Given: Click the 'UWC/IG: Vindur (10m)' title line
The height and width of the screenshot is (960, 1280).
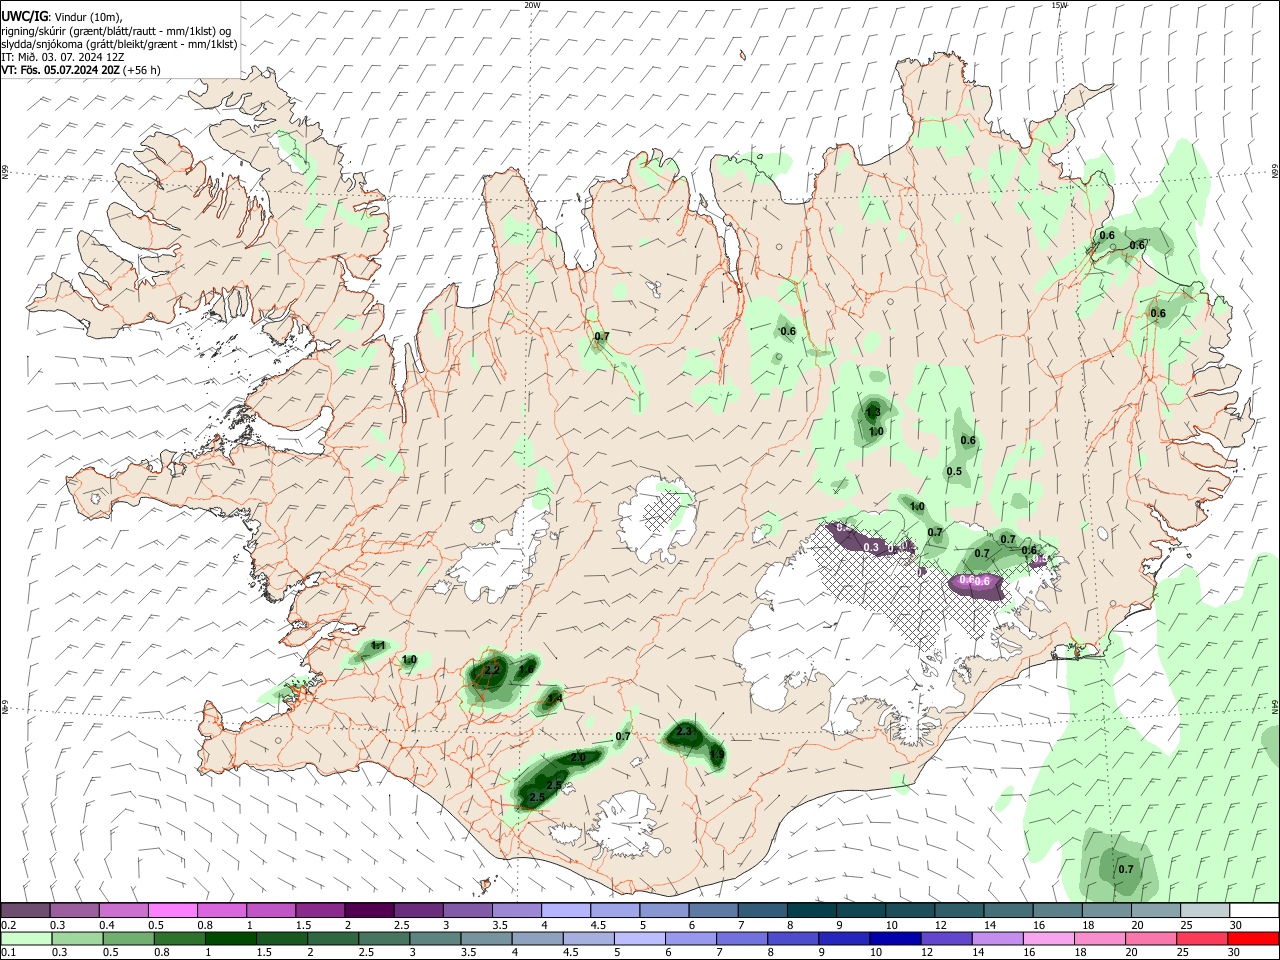Looking at the screenshot, I should coord(62,16).
